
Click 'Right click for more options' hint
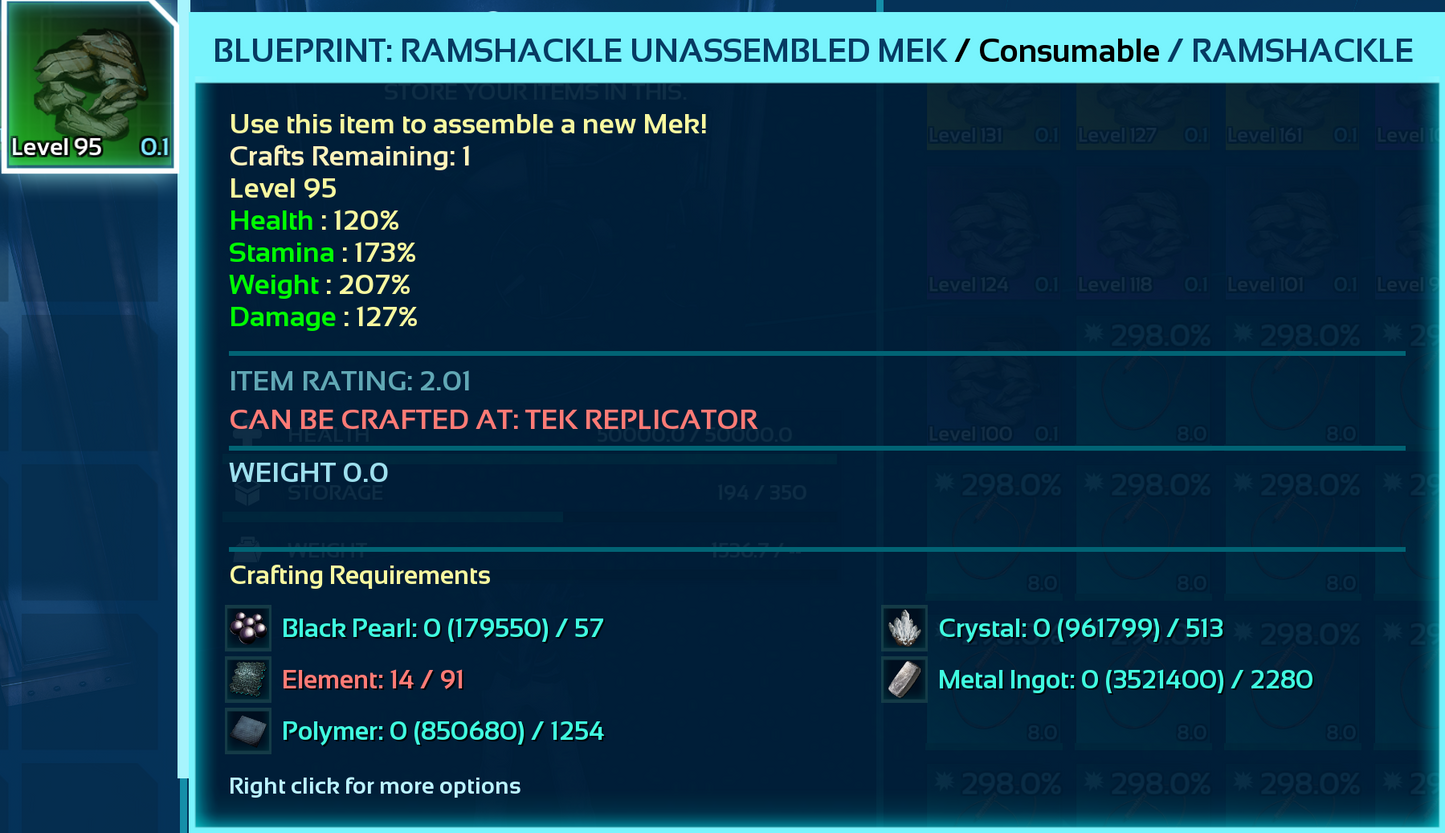point(375,786)
